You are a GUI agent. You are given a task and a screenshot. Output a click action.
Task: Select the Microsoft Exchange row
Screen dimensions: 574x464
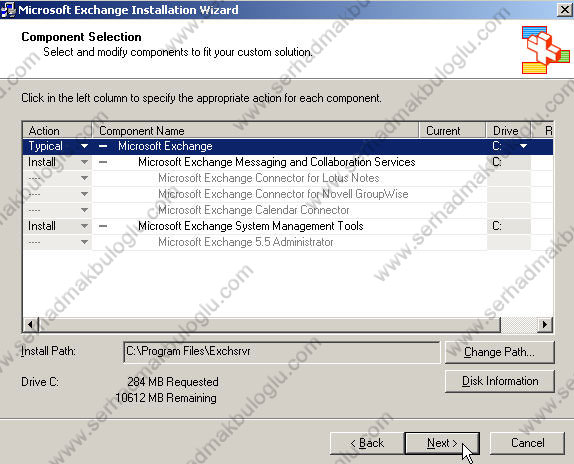coord(288,146)
